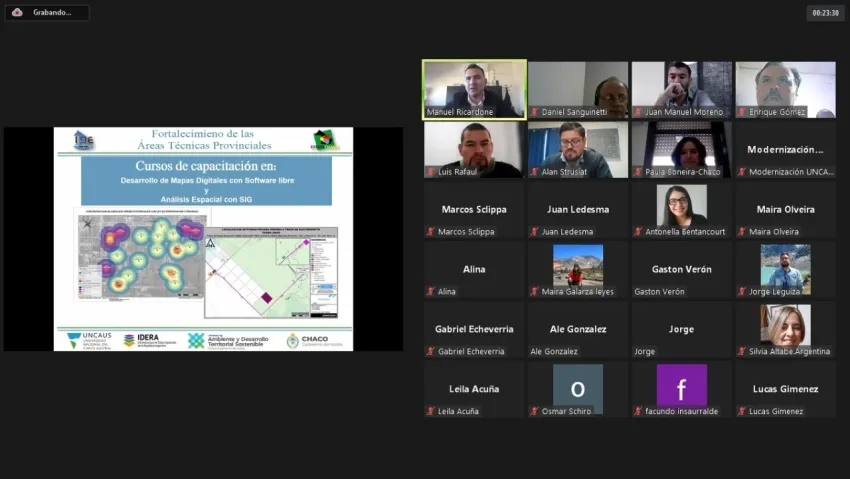Select the Gaston Verón participant tile

pos(681,269)
